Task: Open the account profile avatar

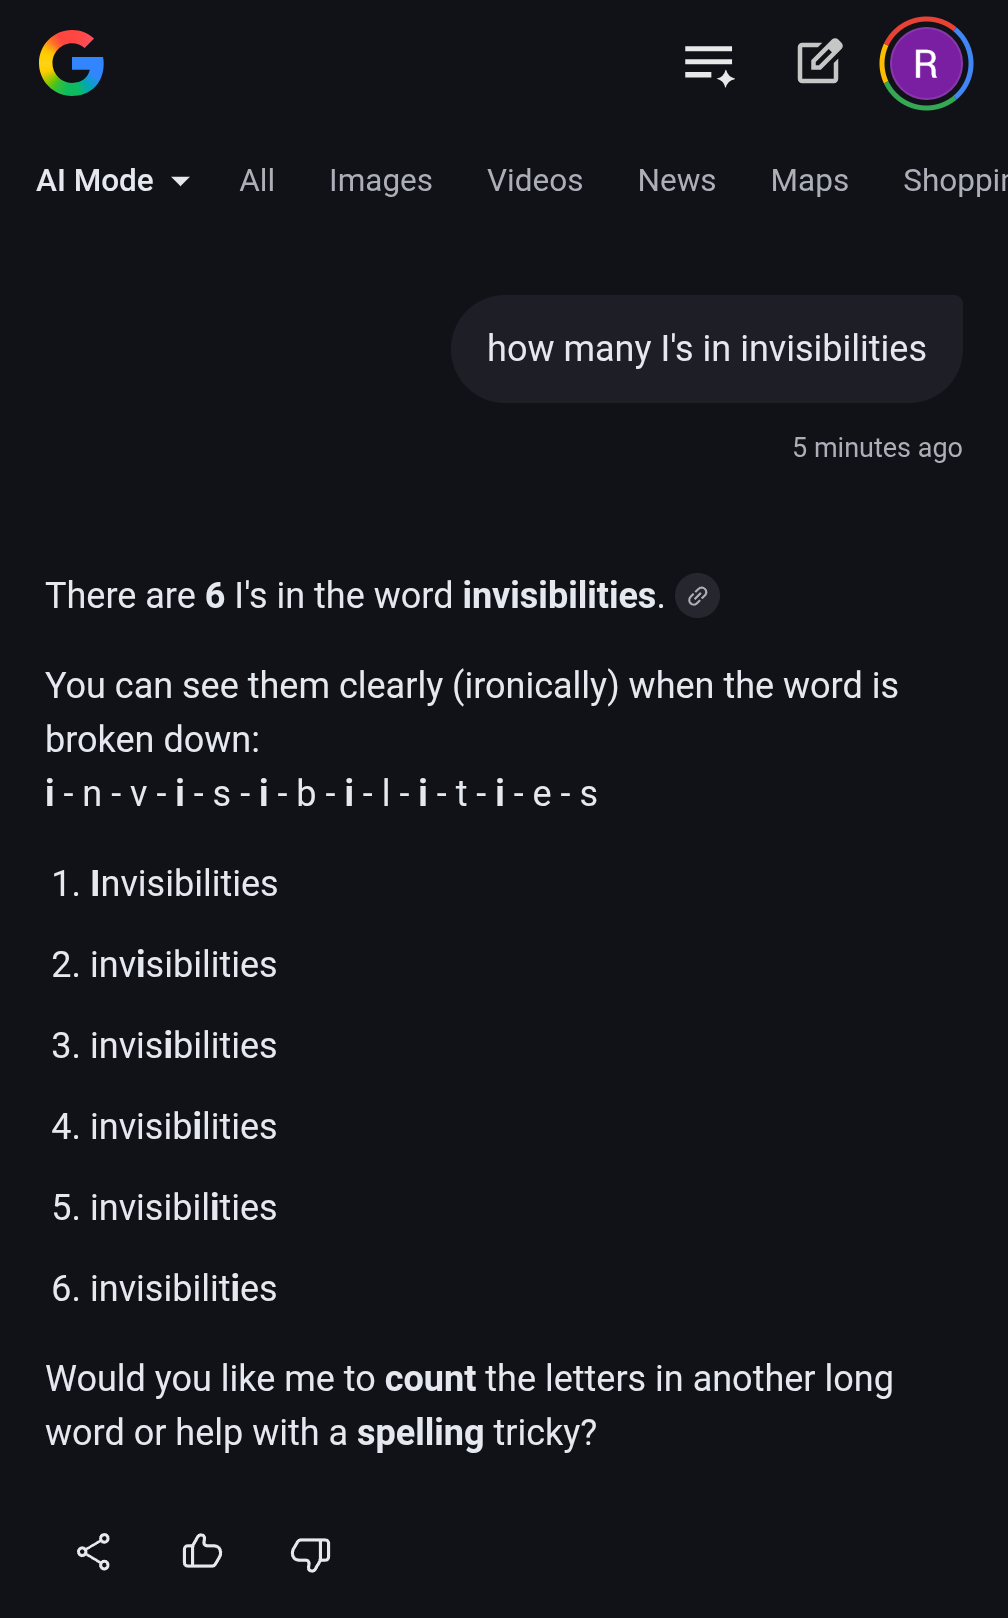Action: click(925, 64)
